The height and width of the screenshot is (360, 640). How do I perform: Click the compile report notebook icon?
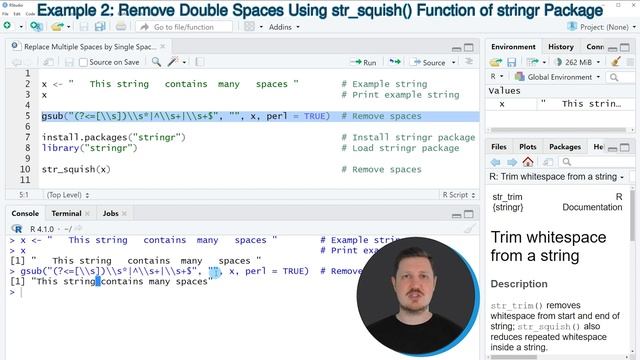pyautogui.click(x=200, y=62)
